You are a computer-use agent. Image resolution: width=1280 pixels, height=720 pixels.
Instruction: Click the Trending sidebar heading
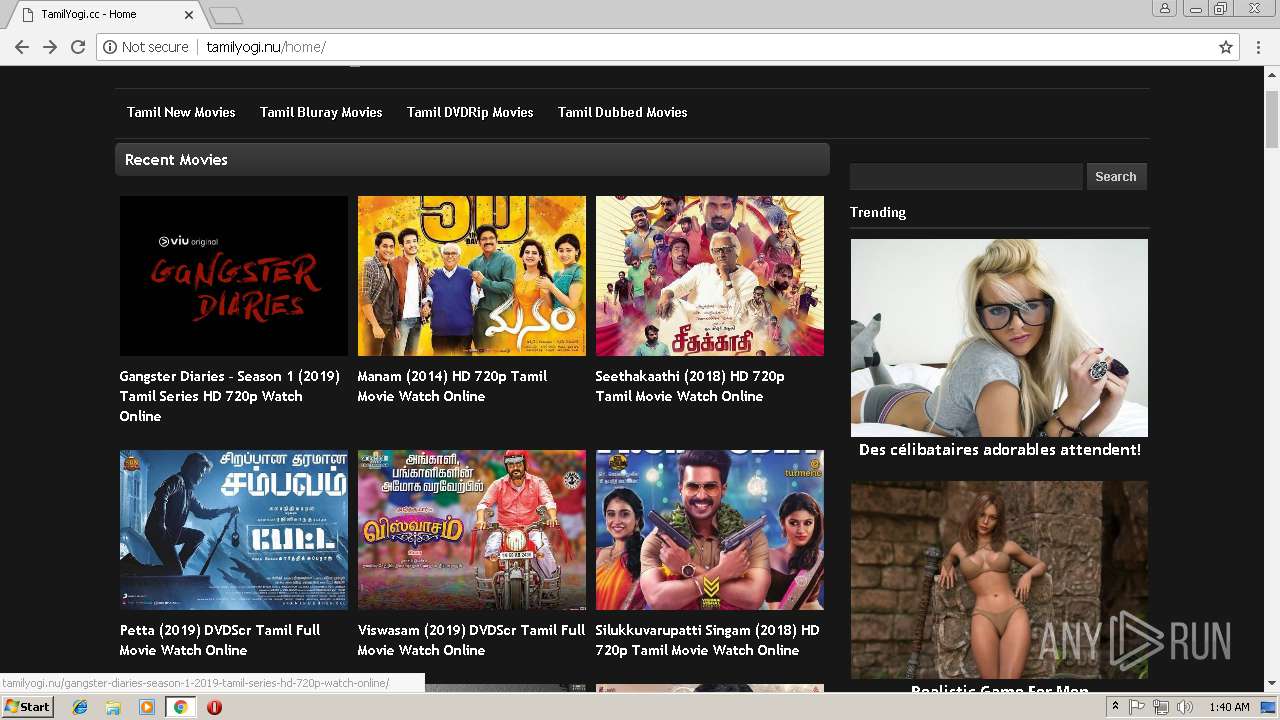(x=878, y=212)
